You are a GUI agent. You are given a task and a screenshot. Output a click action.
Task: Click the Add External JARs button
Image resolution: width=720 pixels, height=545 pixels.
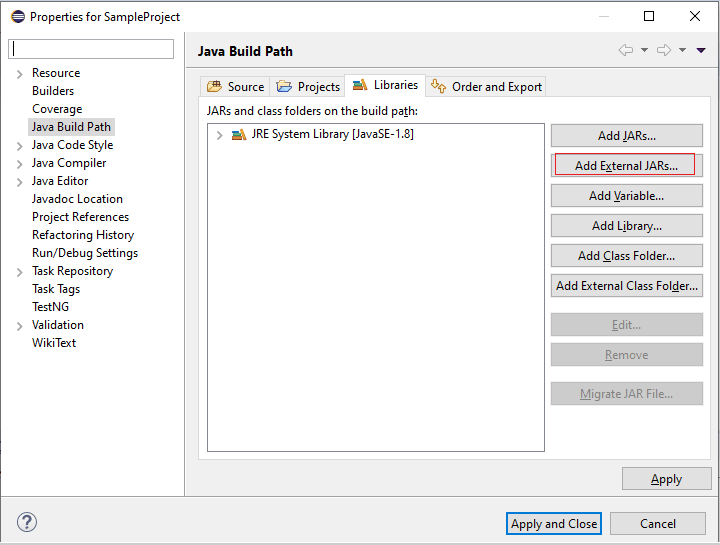click(x=626, y=166)
